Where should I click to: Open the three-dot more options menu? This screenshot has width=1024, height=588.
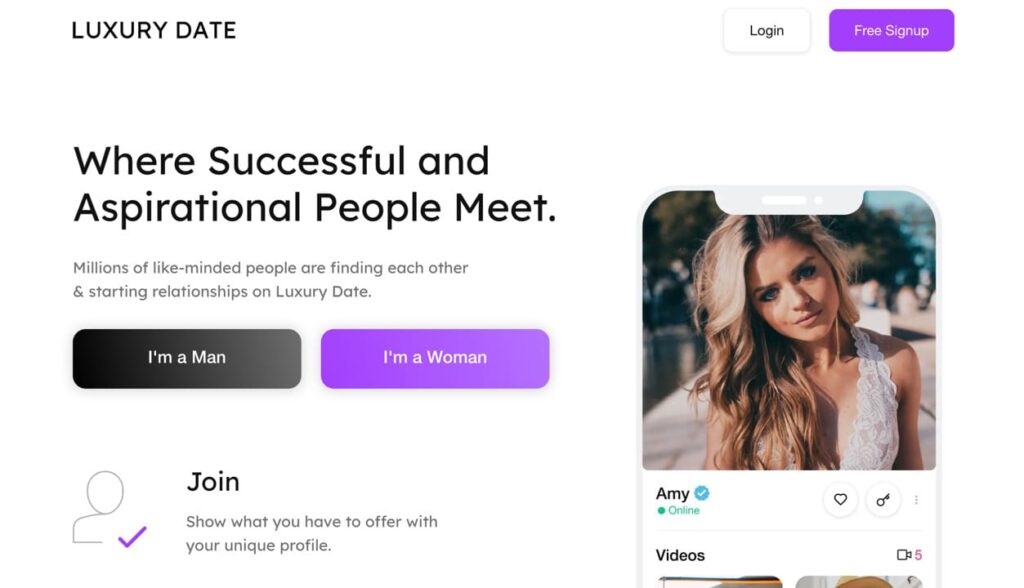click(x=917, y=500)
